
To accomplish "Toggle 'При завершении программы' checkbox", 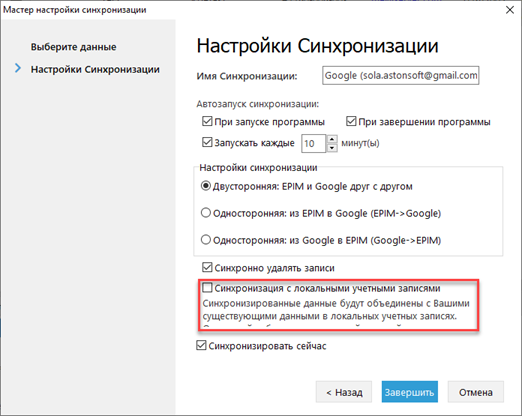I will pos(351,121).
